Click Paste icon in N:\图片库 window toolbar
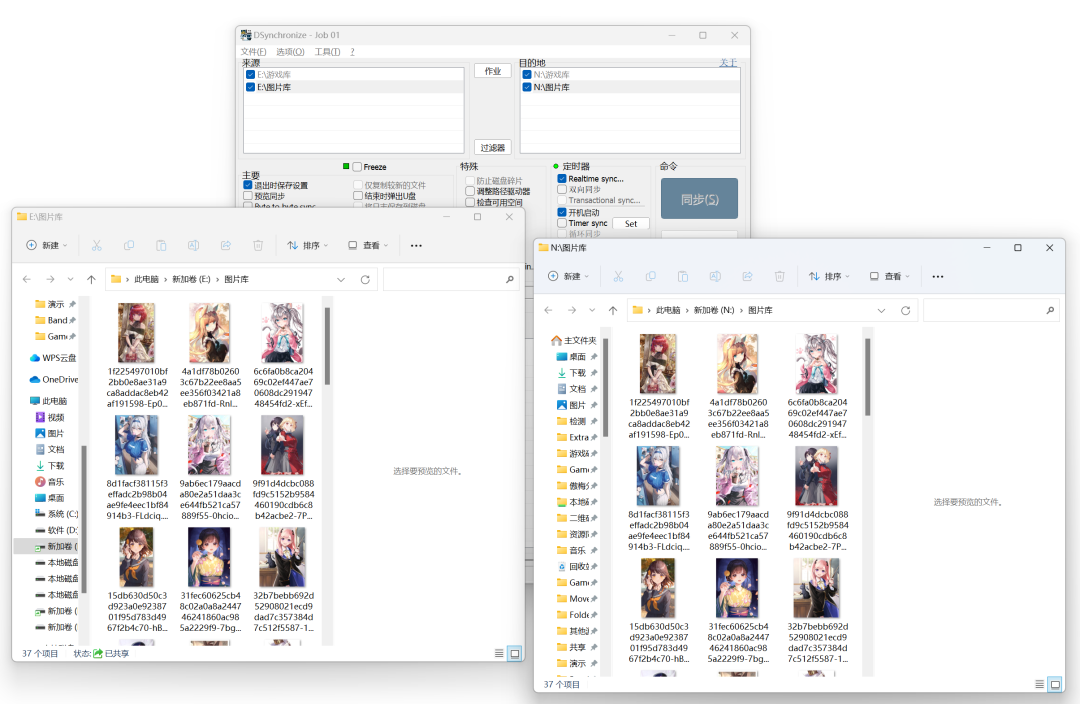Image resolution: width=1080 pixels, height=704 pixels. (x=683, y=276)
